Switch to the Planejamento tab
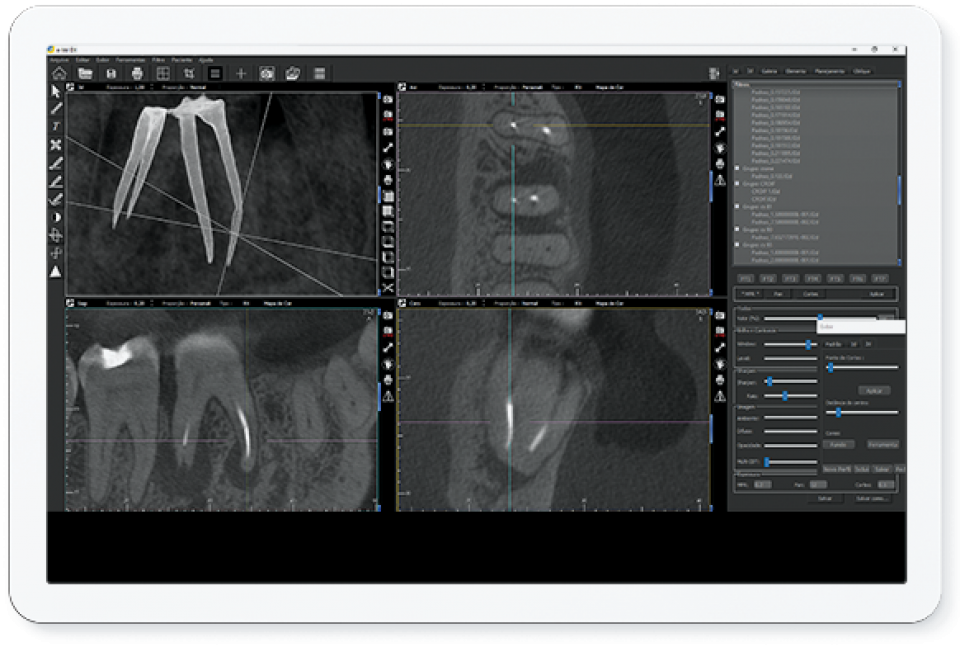The height and width of the screenshot is (647, 960). 829,71
